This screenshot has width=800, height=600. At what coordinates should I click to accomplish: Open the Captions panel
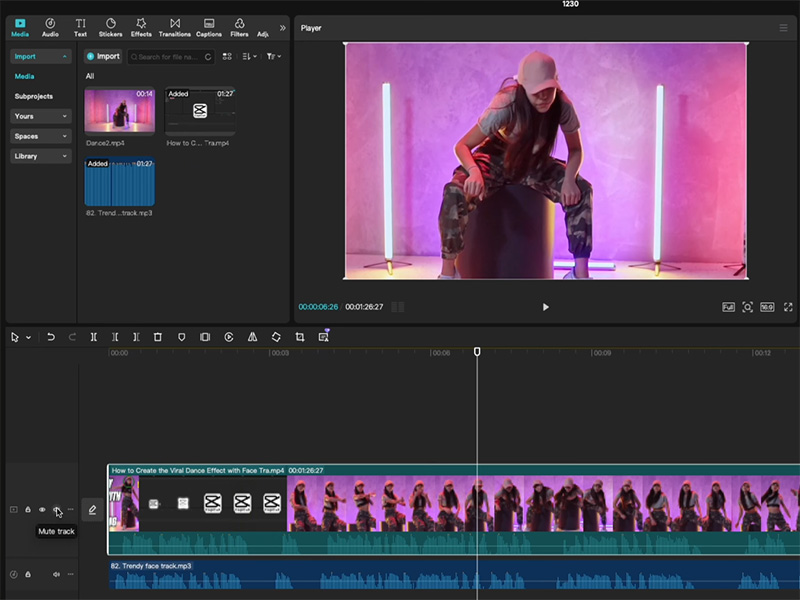coord(209,27)
